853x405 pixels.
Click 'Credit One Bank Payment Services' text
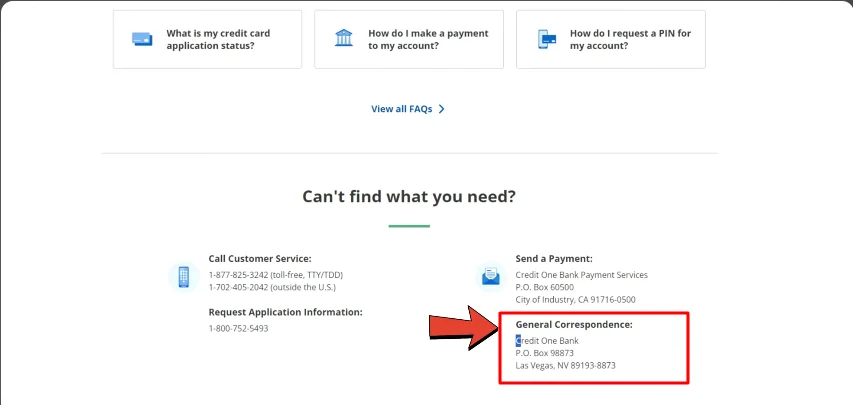[x=582, y=275]
